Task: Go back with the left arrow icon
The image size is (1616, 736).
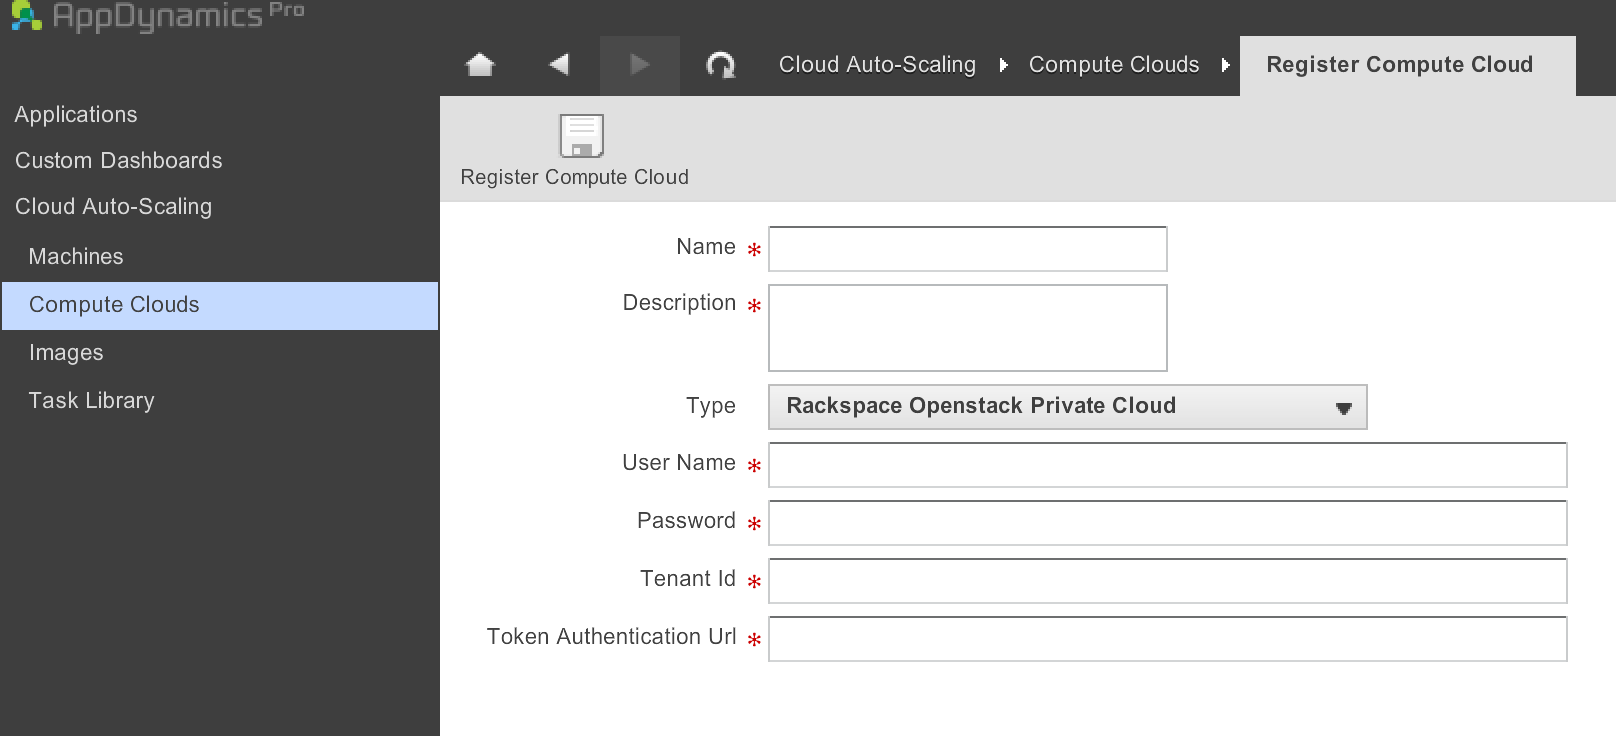Action: point(559,65)
